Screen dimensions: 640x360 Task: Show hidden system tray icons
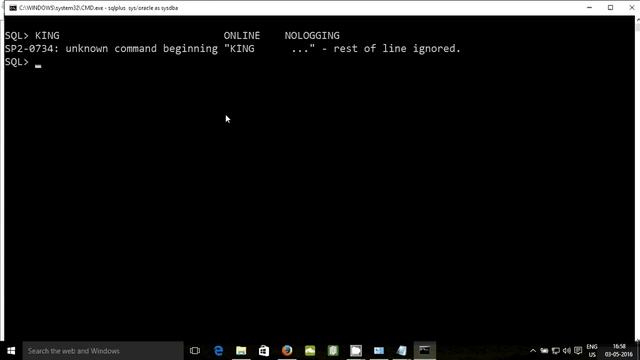point(533,351)
